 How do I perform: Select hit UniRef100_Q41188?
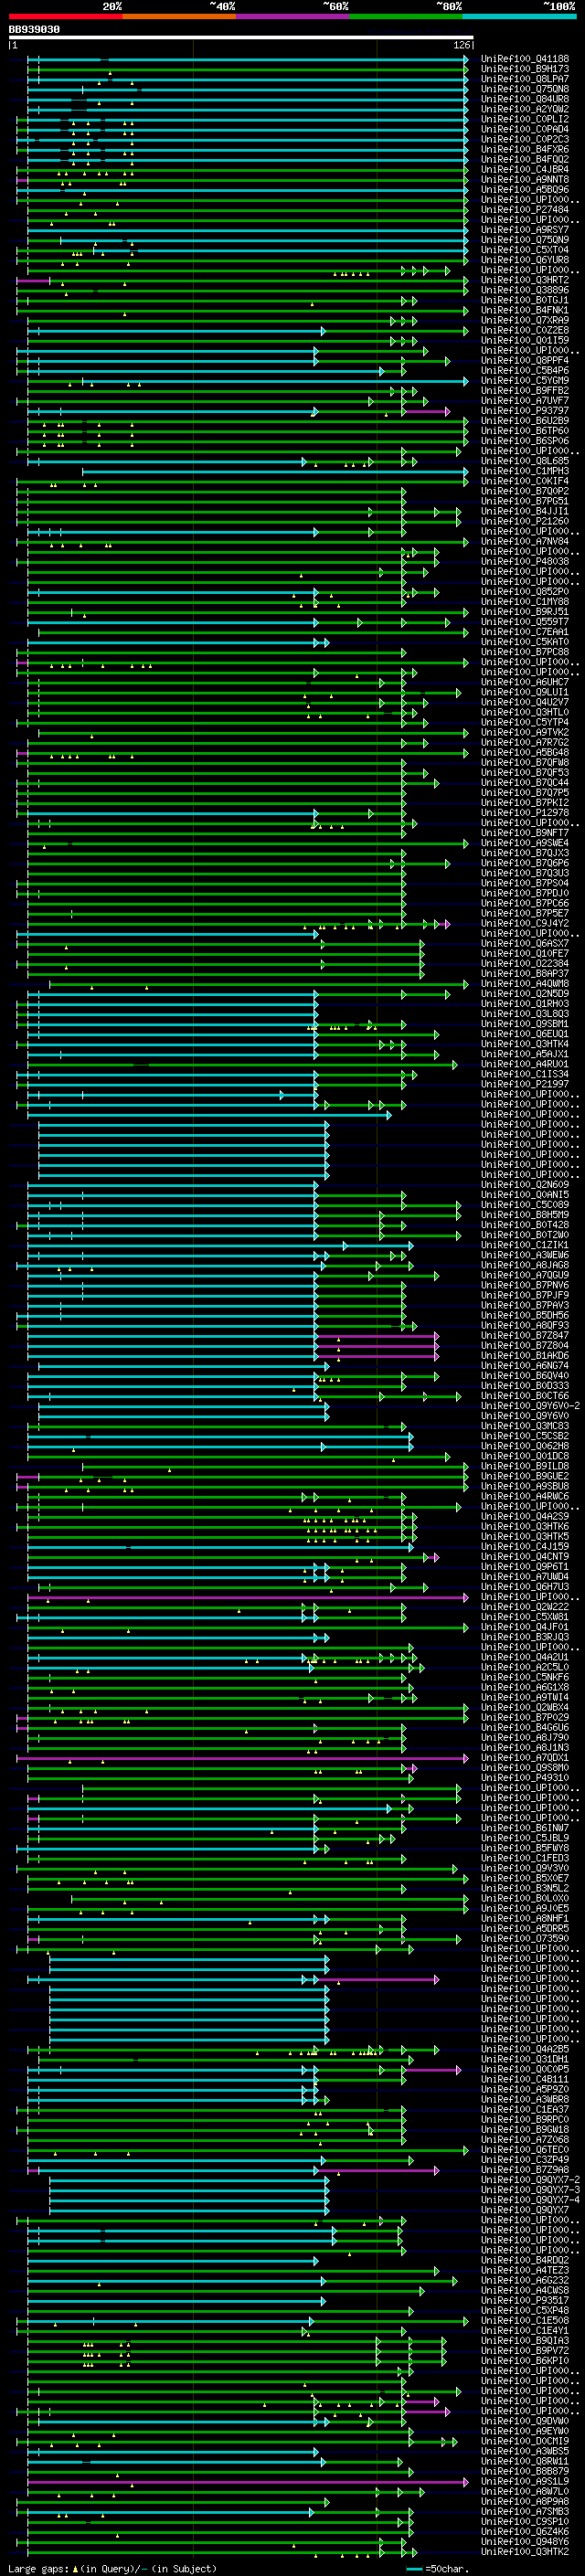[525, 59]
